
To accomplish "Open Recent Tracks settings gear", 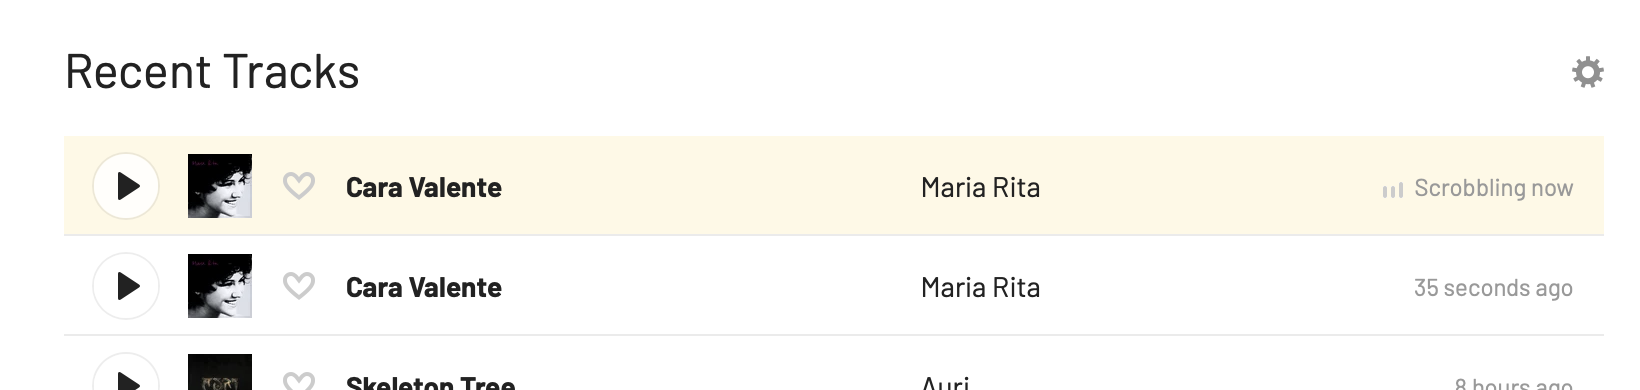I will click(1587, 72).
